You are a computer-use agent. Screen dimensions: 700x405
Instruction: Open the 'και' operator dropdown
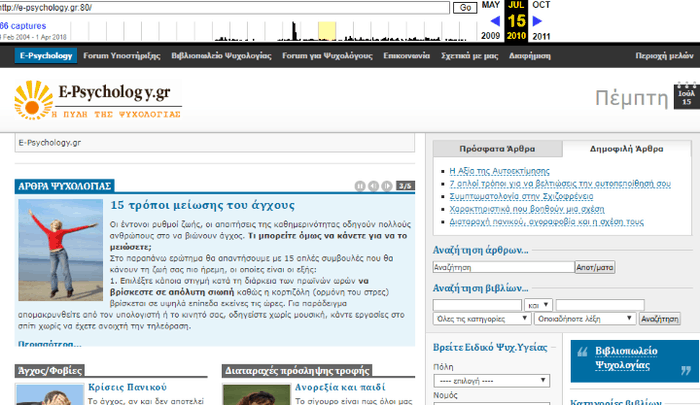point(536,303)
